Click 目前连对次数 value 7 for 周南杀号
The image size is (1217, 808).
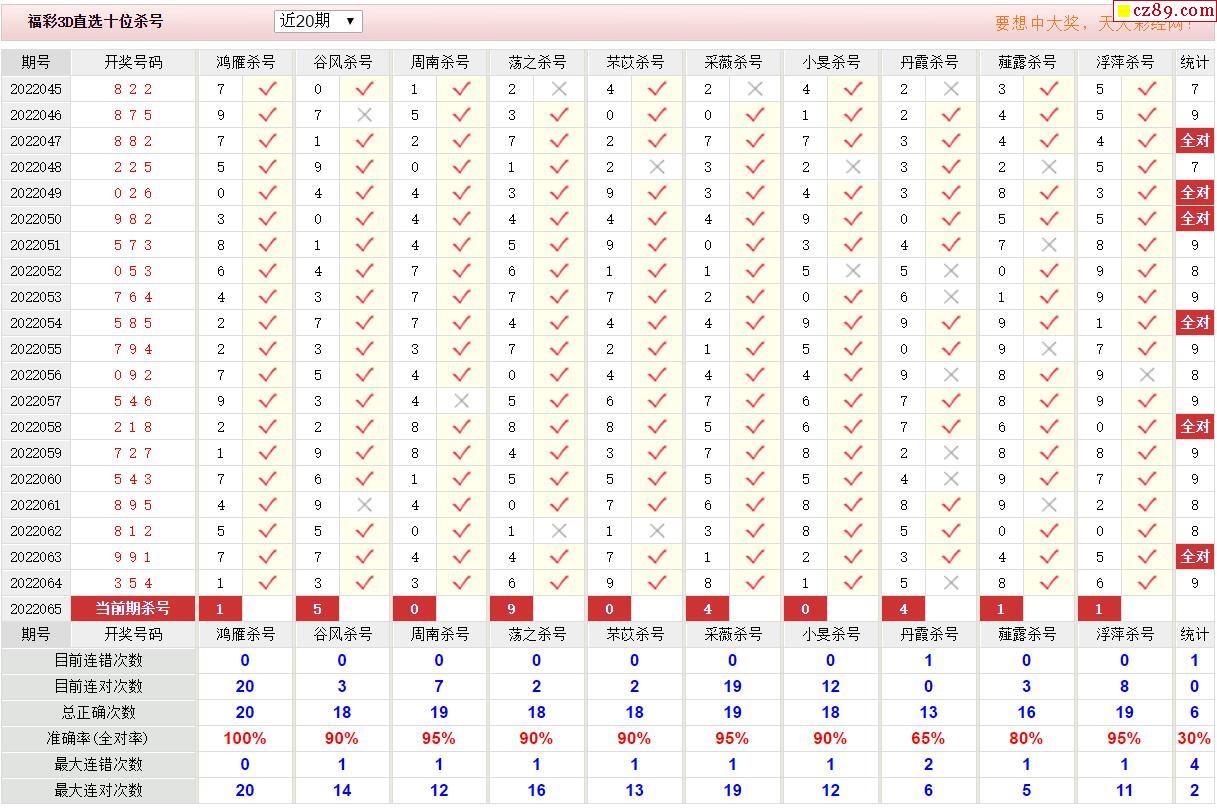pyautogui.click(x=439, y=687)
